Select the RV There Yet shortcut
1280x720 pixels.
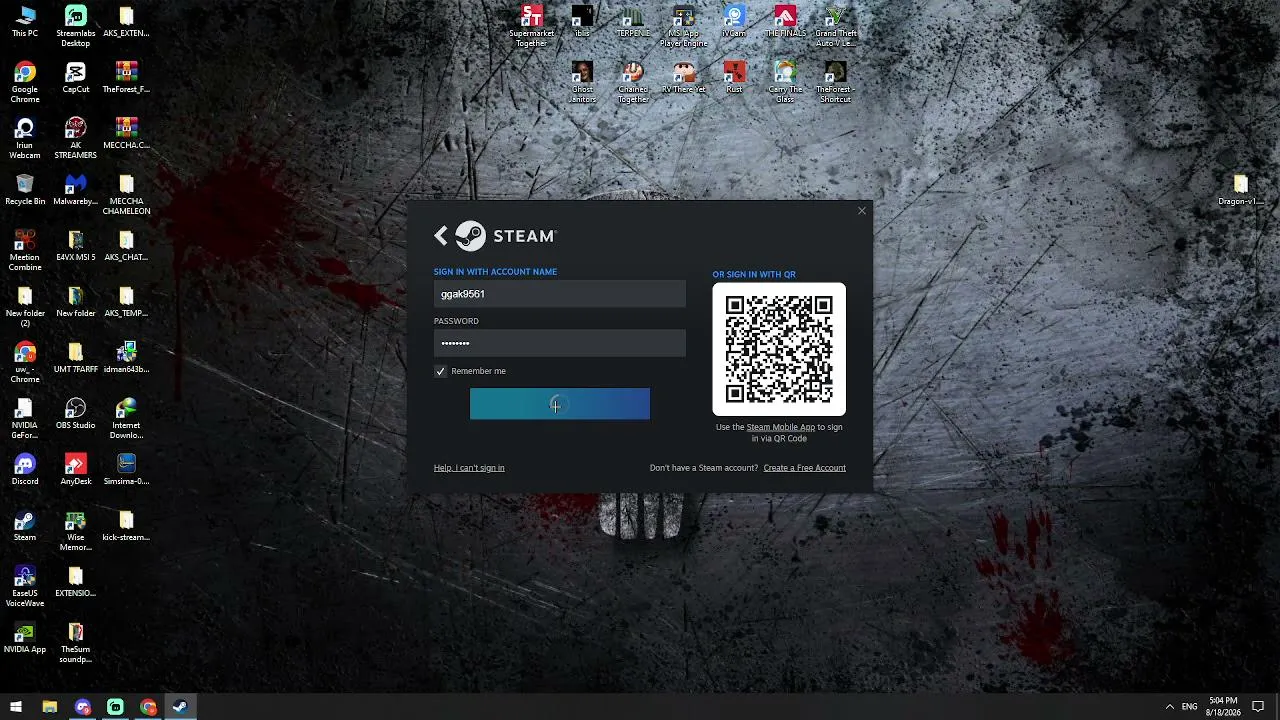[x=684, y=78]
